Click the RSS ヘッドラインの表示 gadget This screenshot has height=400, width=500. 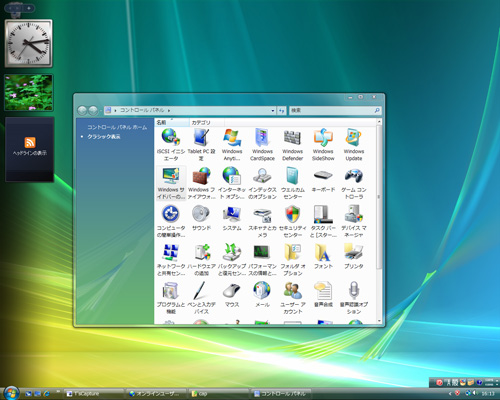(x=29, y=149)
